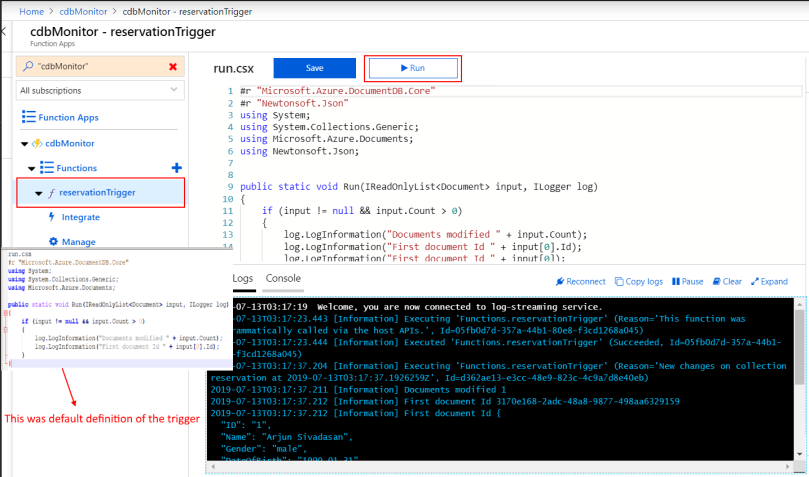This screenshot has width=809, height=477.
Task: Focus the "cdbMonitor" search field
Action: click(x=100, y=67)
